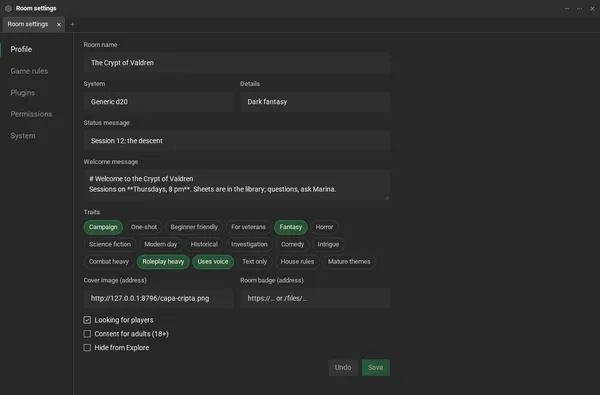Save the room settings
600x395 pixels.
376,367
